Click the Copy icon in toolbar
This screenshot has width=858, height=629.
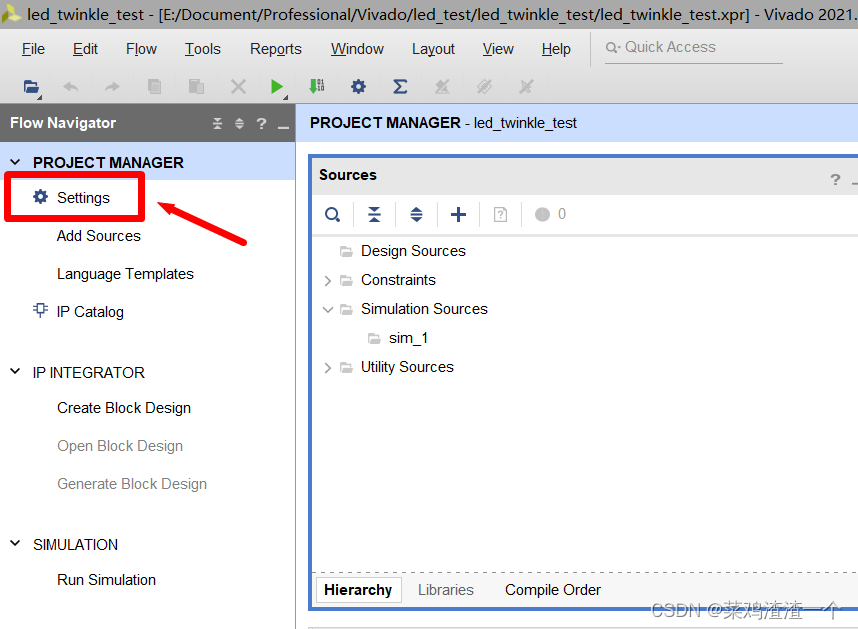154,86
